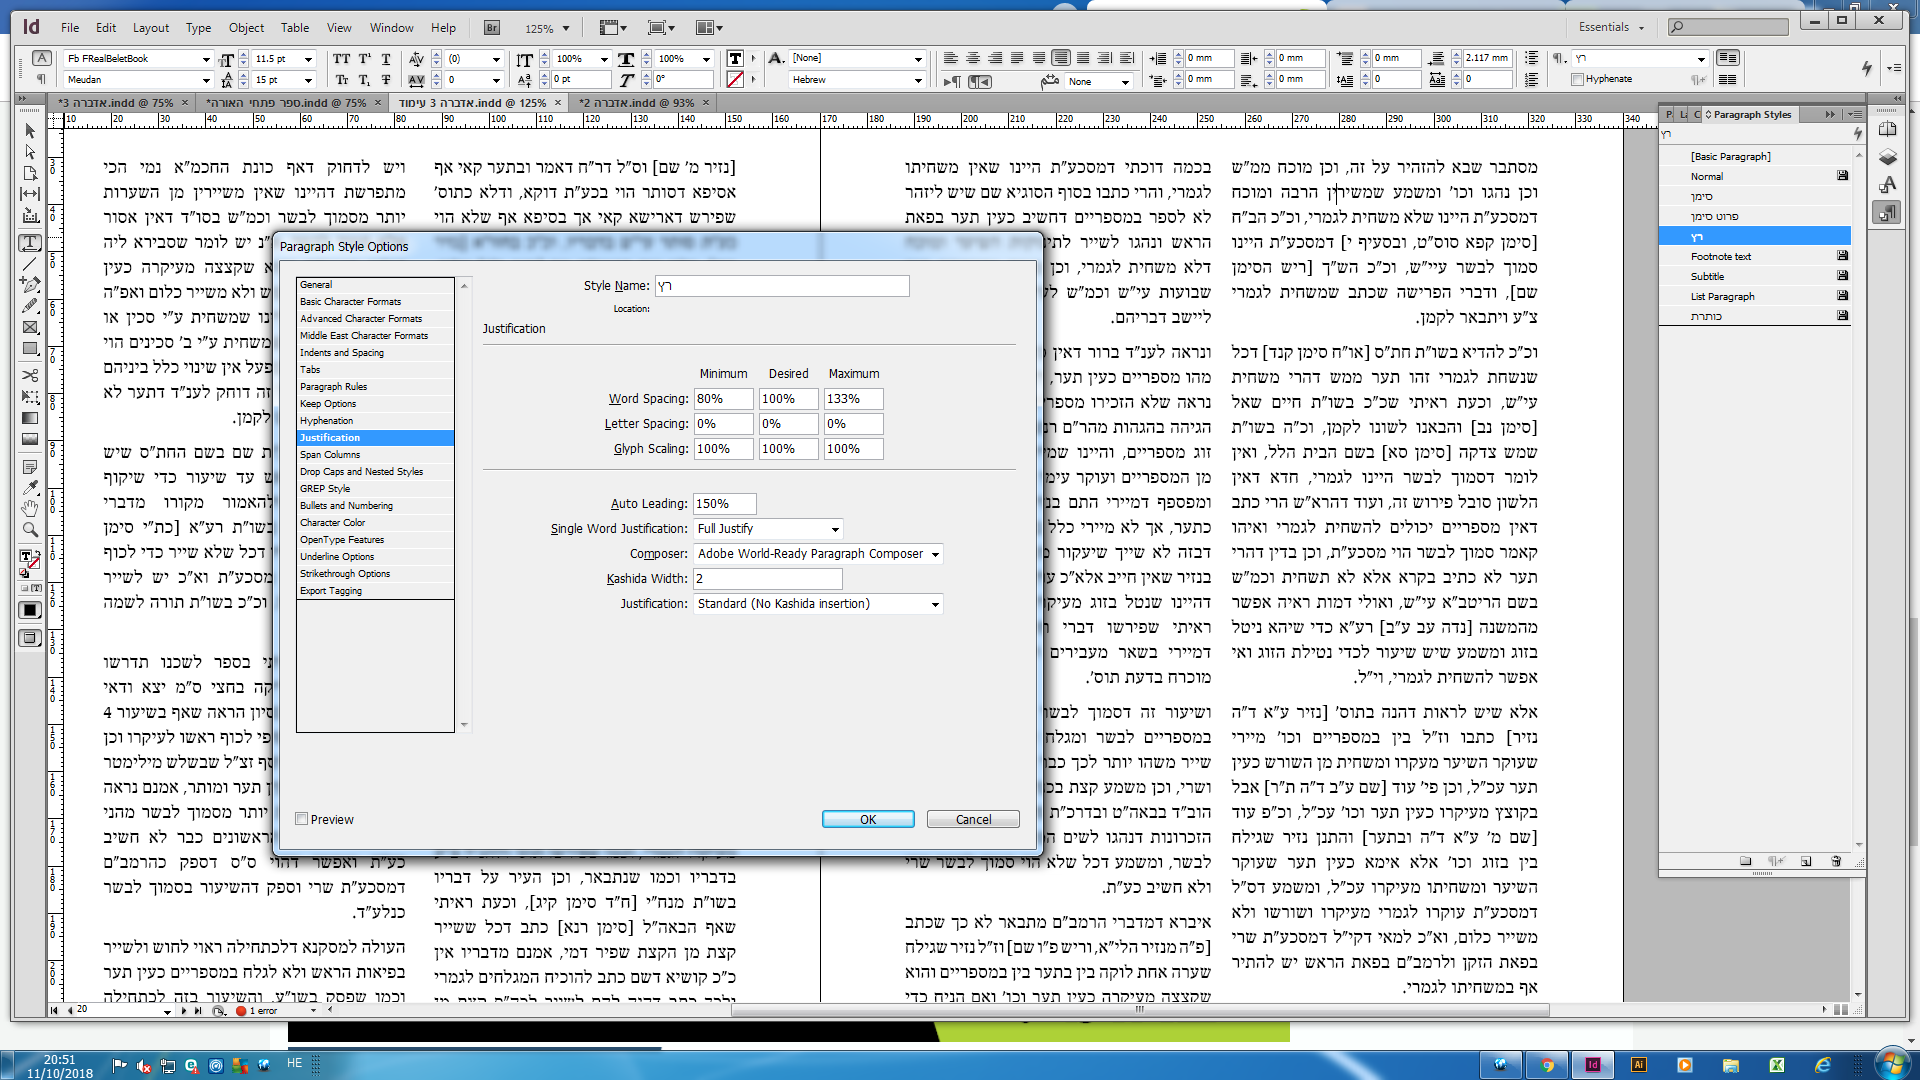Select Drop Caps and Nested Styles category

click(x=361, y=472)
